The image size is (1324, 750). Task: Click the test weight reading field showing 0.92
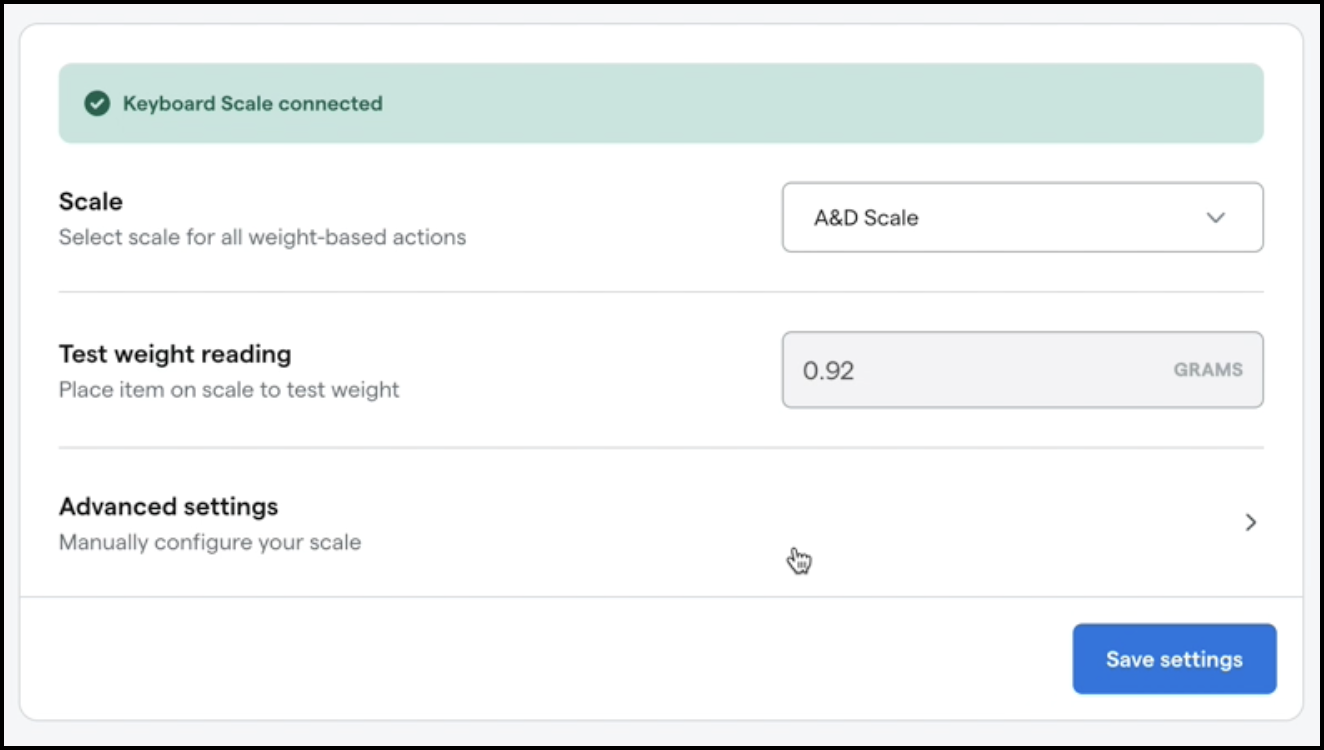tap(1022, 370)
